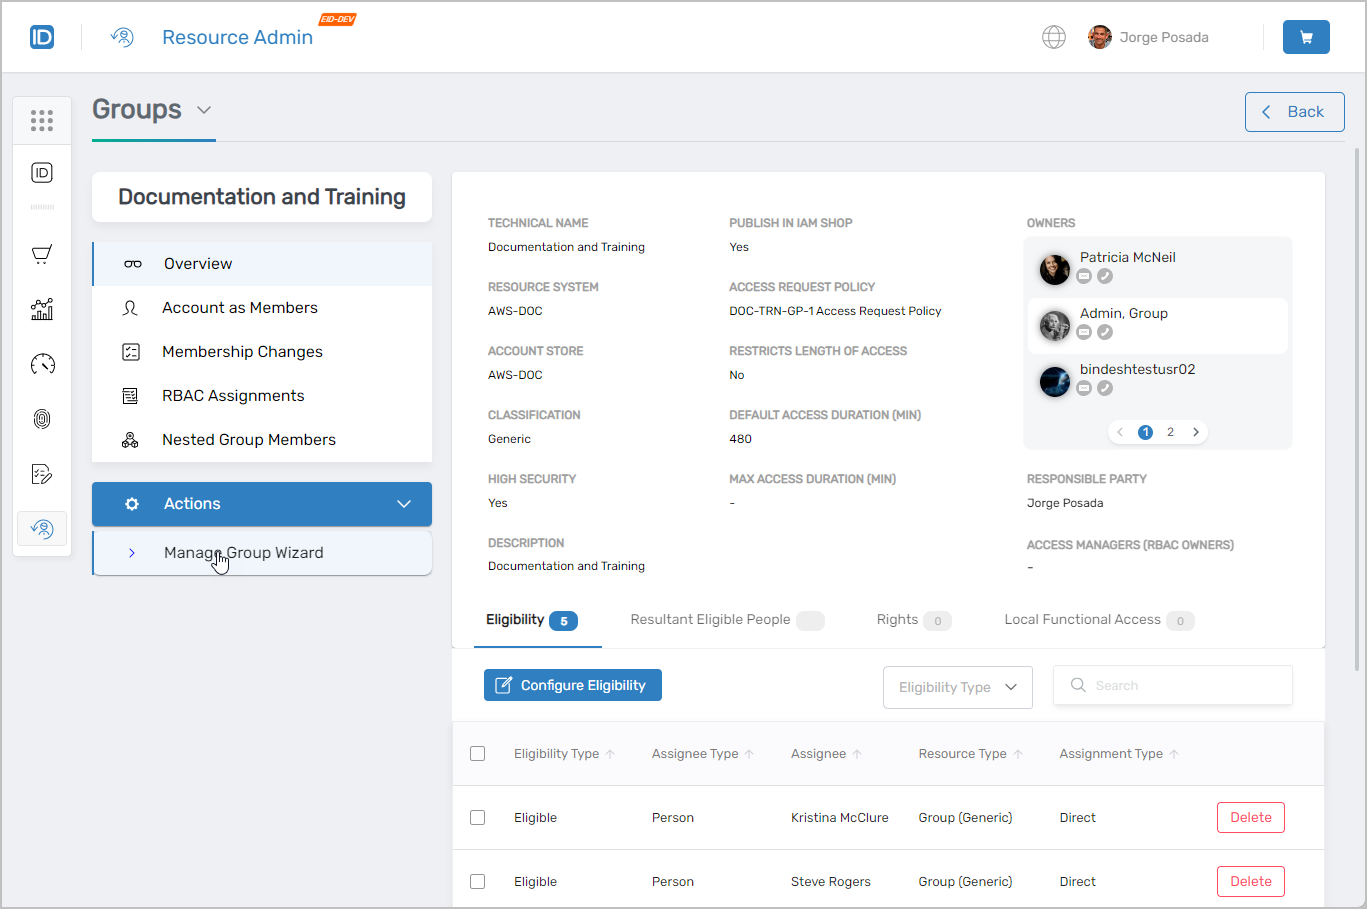Delete the Kristina McClure eligibility row
Viewport: 1367px width, 909px height.
pos(1250,818)
